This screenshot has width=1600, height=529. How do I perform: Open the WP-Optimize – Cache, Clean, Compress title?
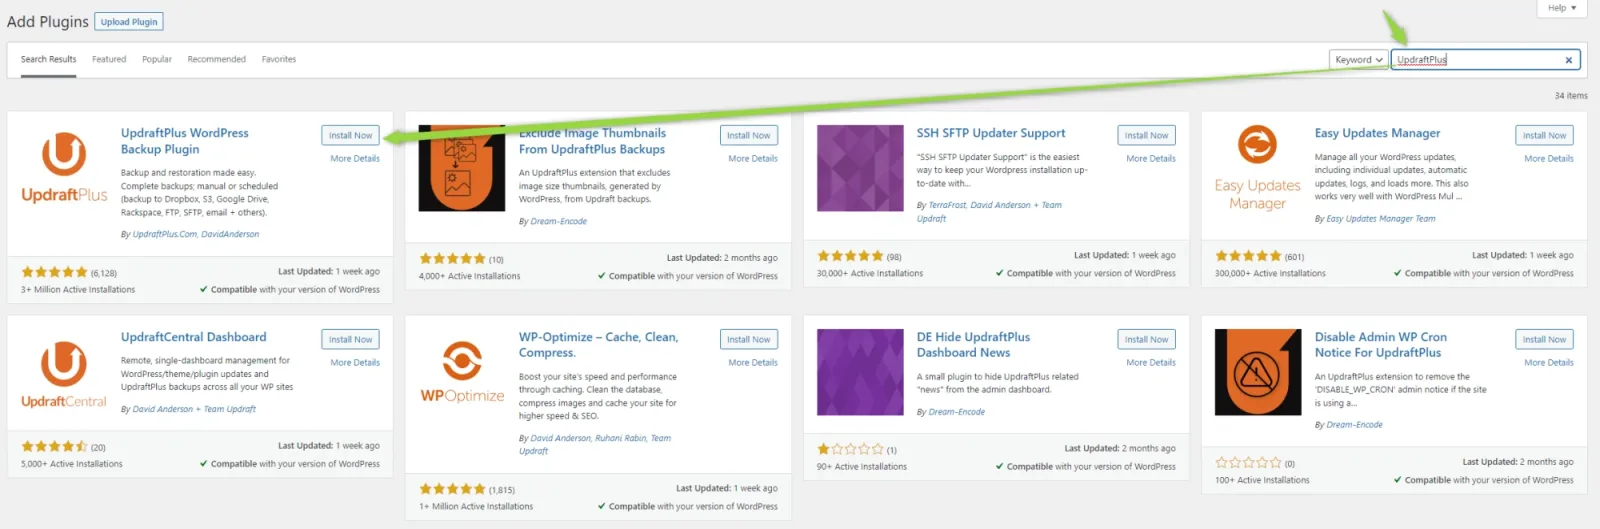click(x=598, y=345)
